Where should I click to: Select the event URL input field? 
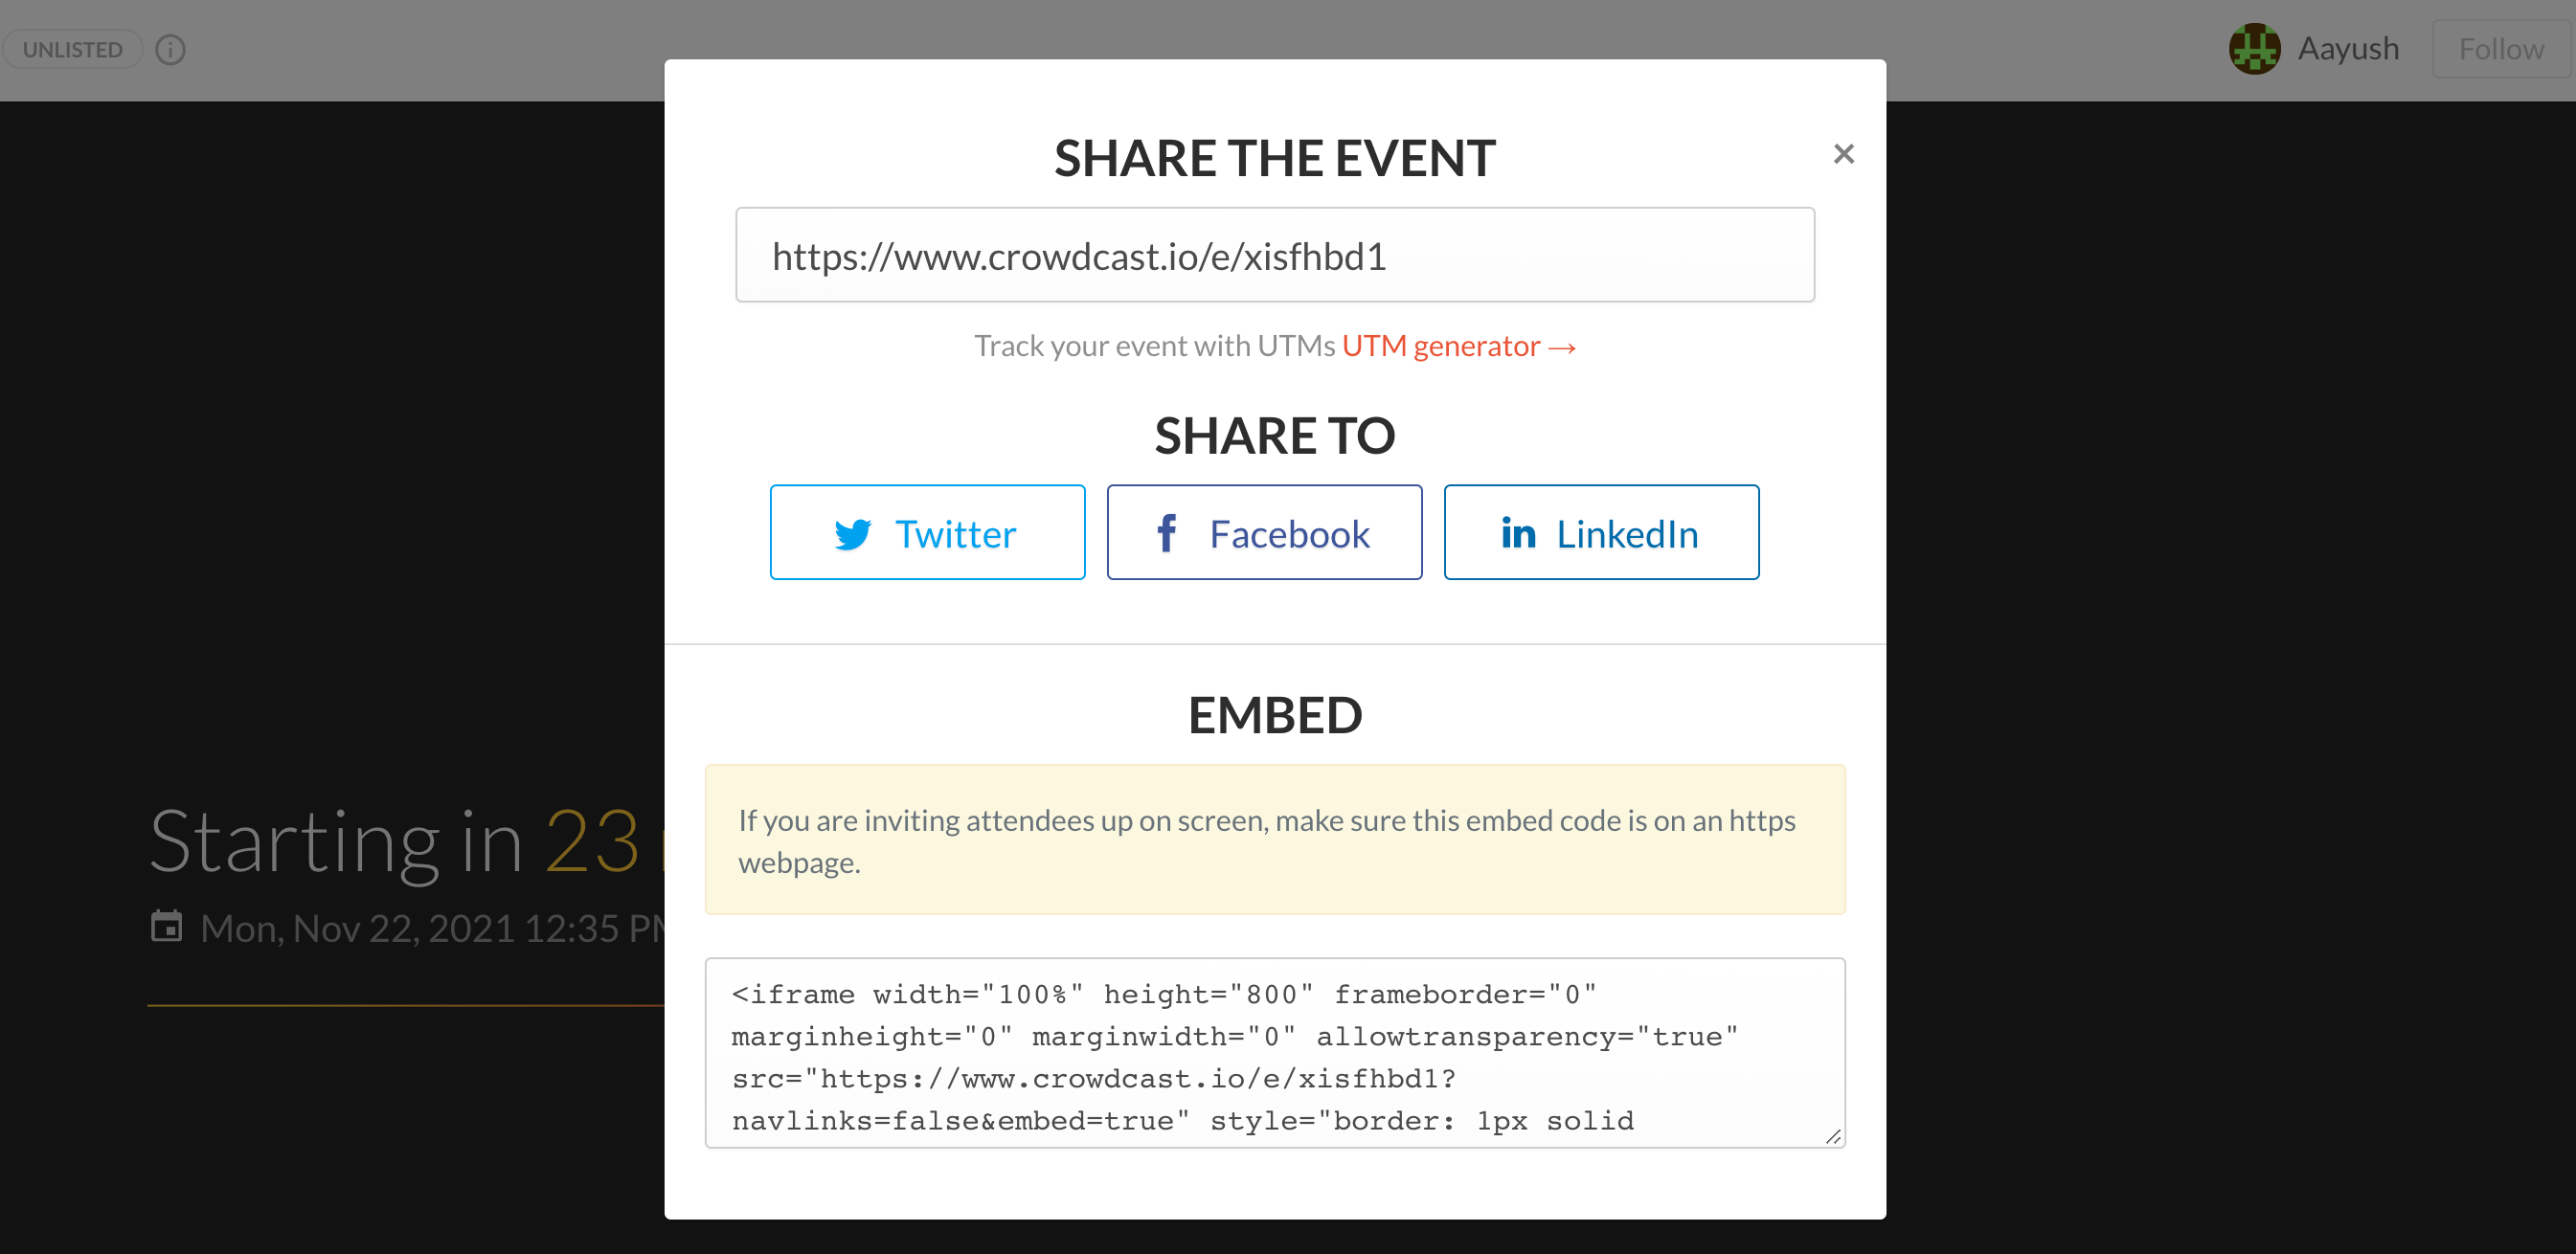click(1275, 255)
